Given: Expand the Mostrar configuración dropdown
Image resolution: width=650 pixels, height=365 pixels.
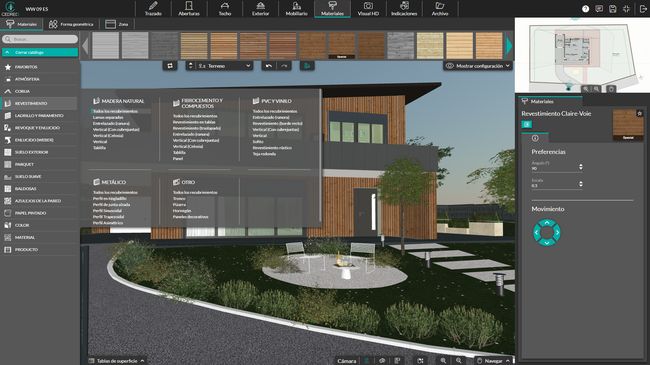Looking at the screenshot, I should click(478, 66).
